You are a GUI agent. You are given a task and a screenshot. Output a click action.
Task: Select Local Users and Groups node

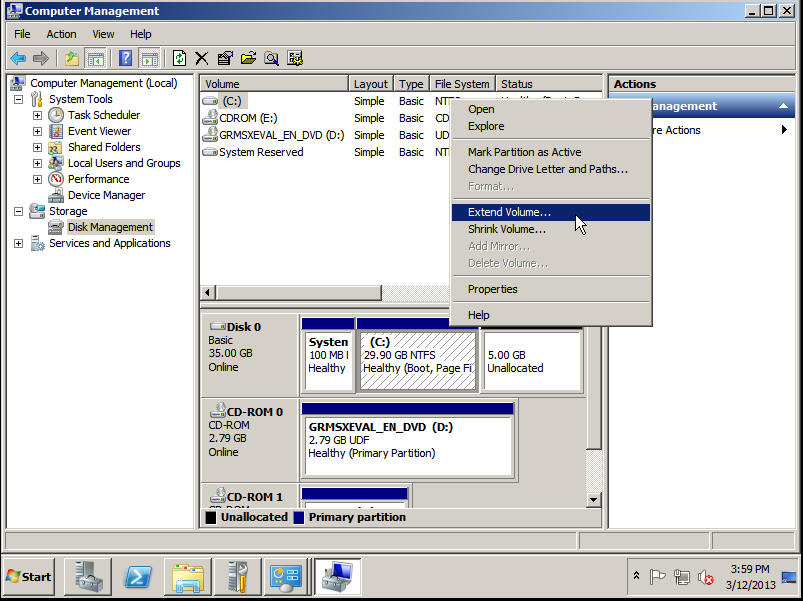coord(124,163)
